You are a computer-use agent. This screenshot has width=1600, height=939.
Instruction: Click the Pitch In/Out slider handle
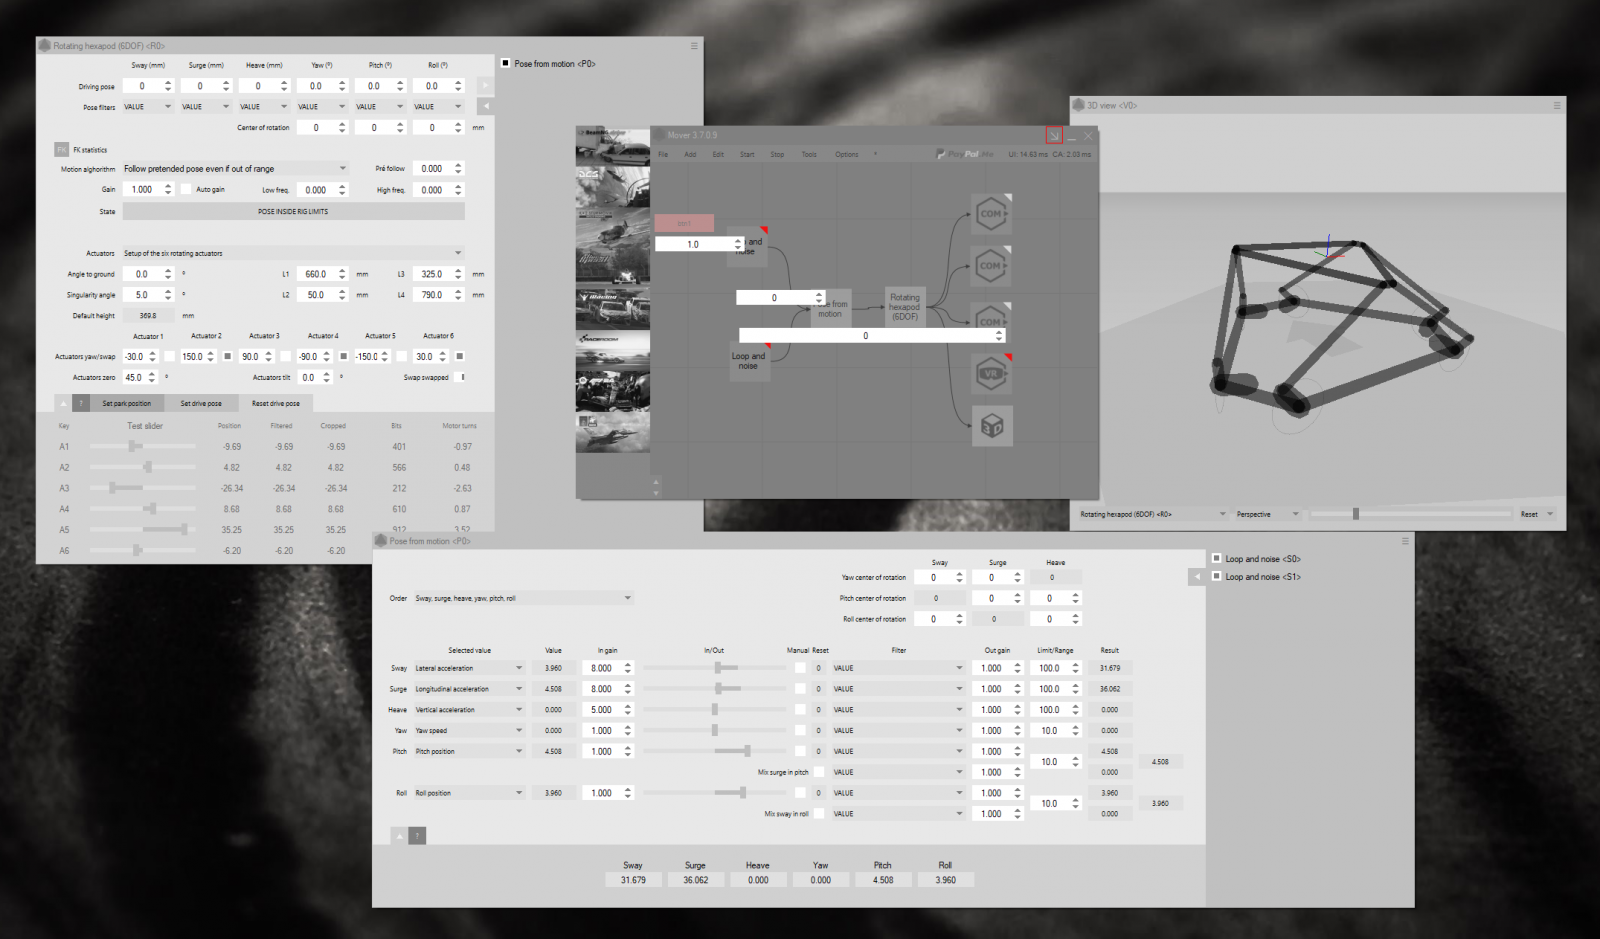coord(747,751)
